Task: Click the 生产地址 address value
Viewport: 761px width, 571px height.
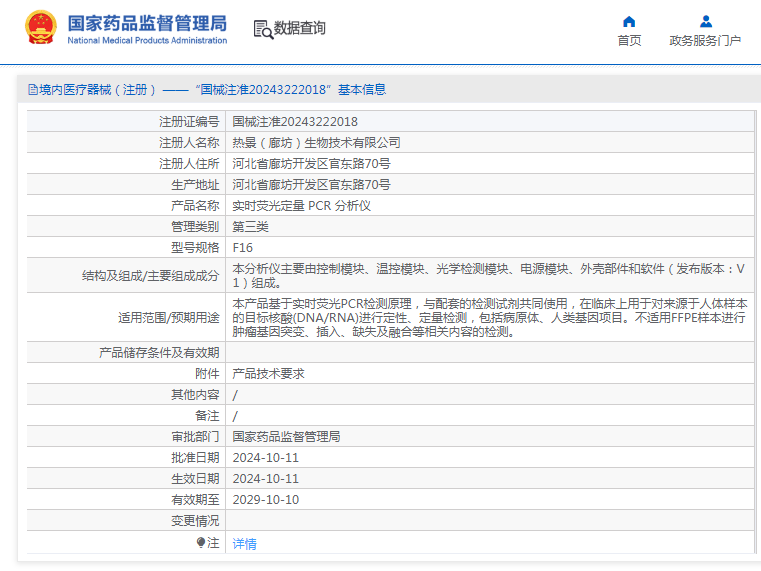Action: pyautogui.click(x=312, y=185)
